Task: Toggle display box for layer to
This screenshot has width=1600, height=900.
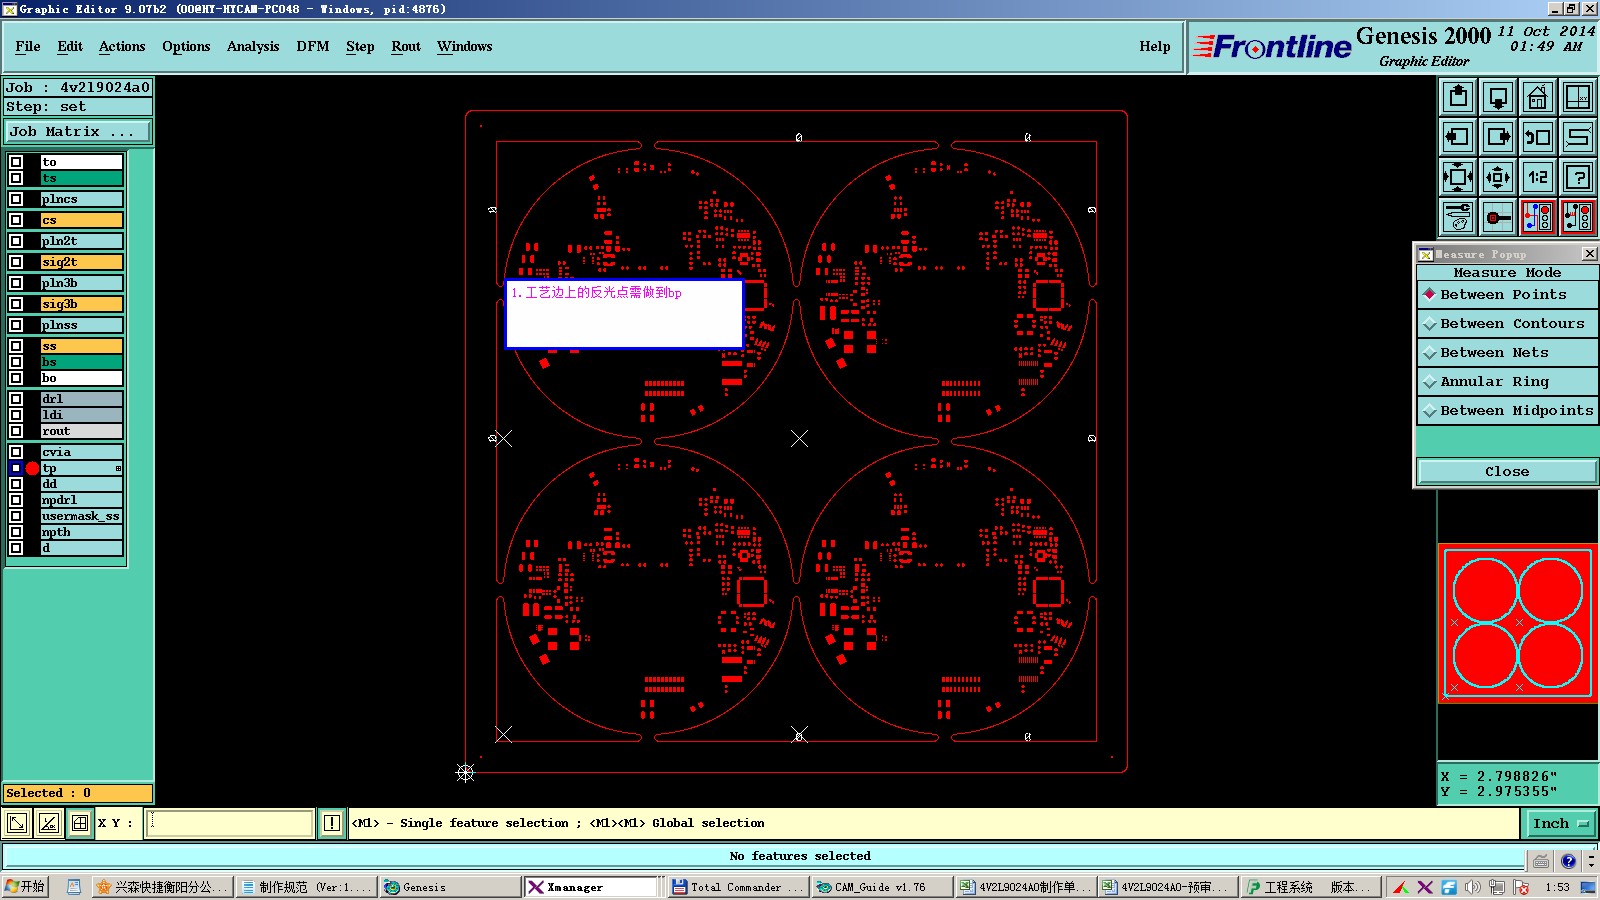Action: [16, 162]
